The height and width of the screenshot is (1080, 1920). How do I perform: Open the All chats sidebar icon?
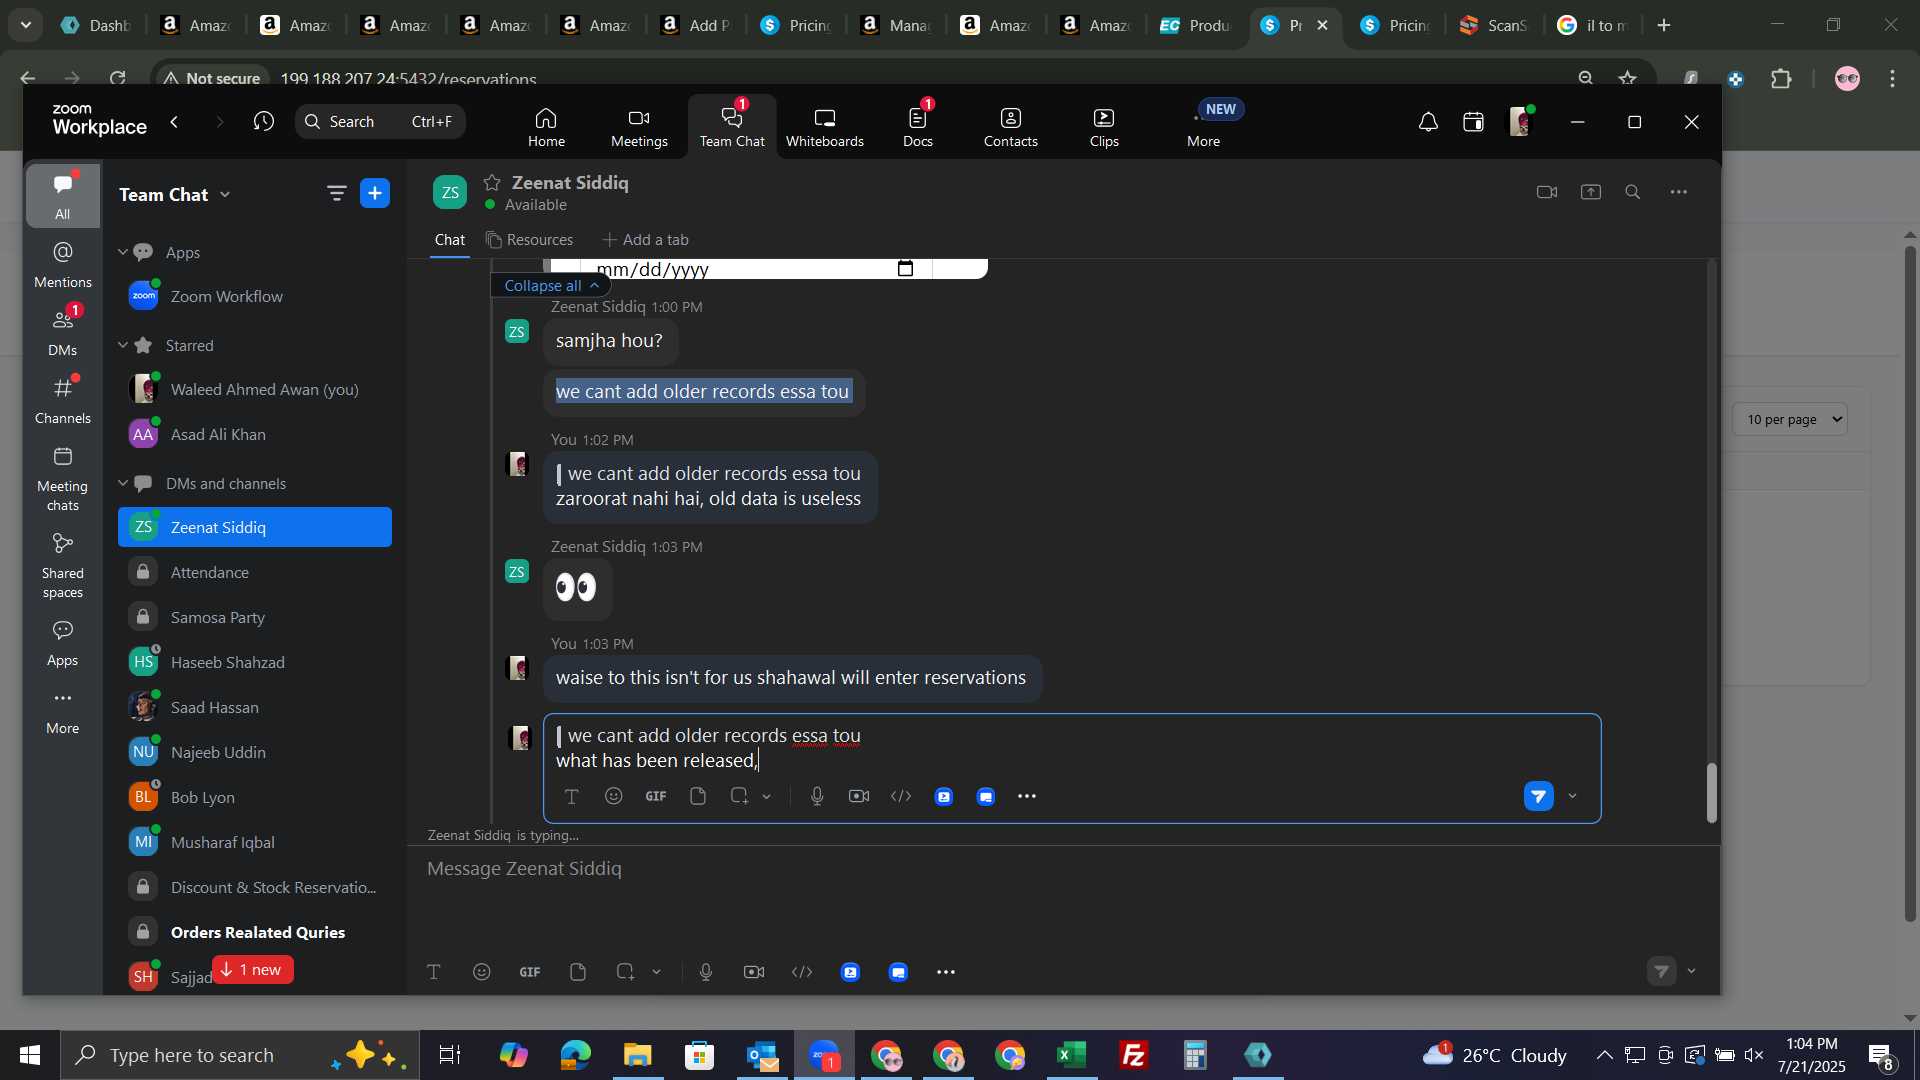(63, 196)
